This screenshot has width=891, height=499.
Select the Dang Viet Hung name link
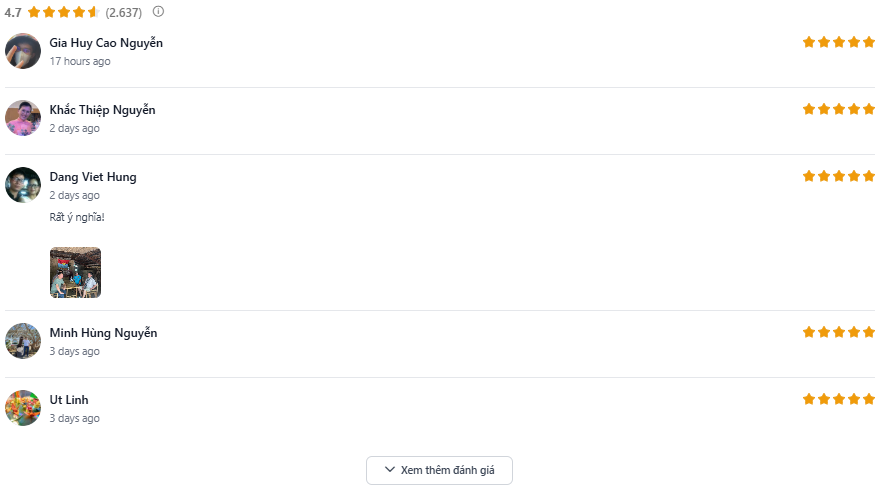click(93, 177)
